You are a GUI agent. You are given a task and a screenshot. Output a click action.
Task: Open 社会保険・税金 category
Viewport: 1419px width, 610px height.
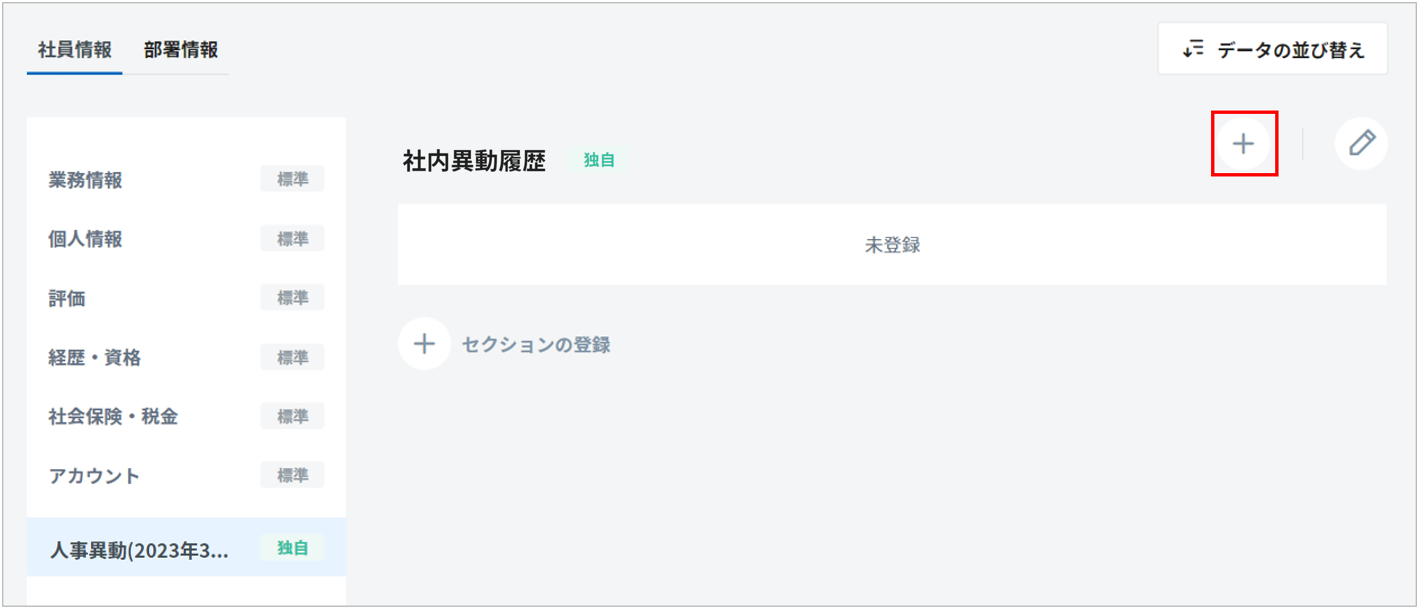pos(113,416)
